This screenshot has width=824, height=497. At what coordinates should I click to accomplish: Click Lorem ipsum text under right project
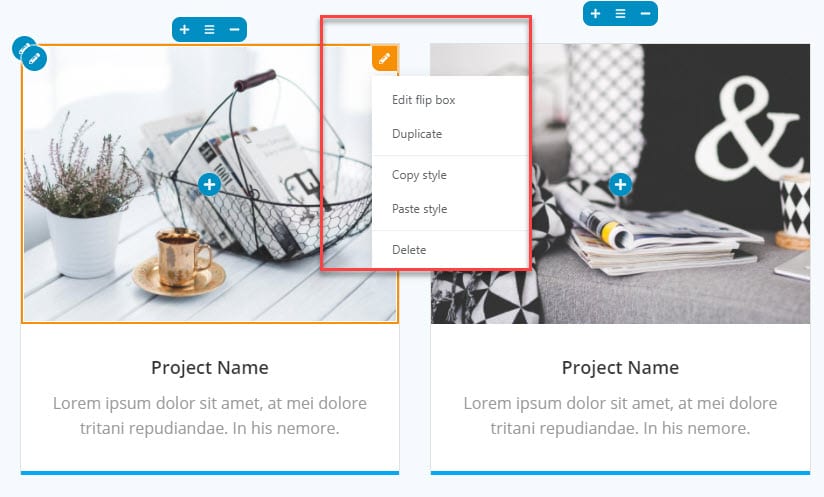point(620,416)
